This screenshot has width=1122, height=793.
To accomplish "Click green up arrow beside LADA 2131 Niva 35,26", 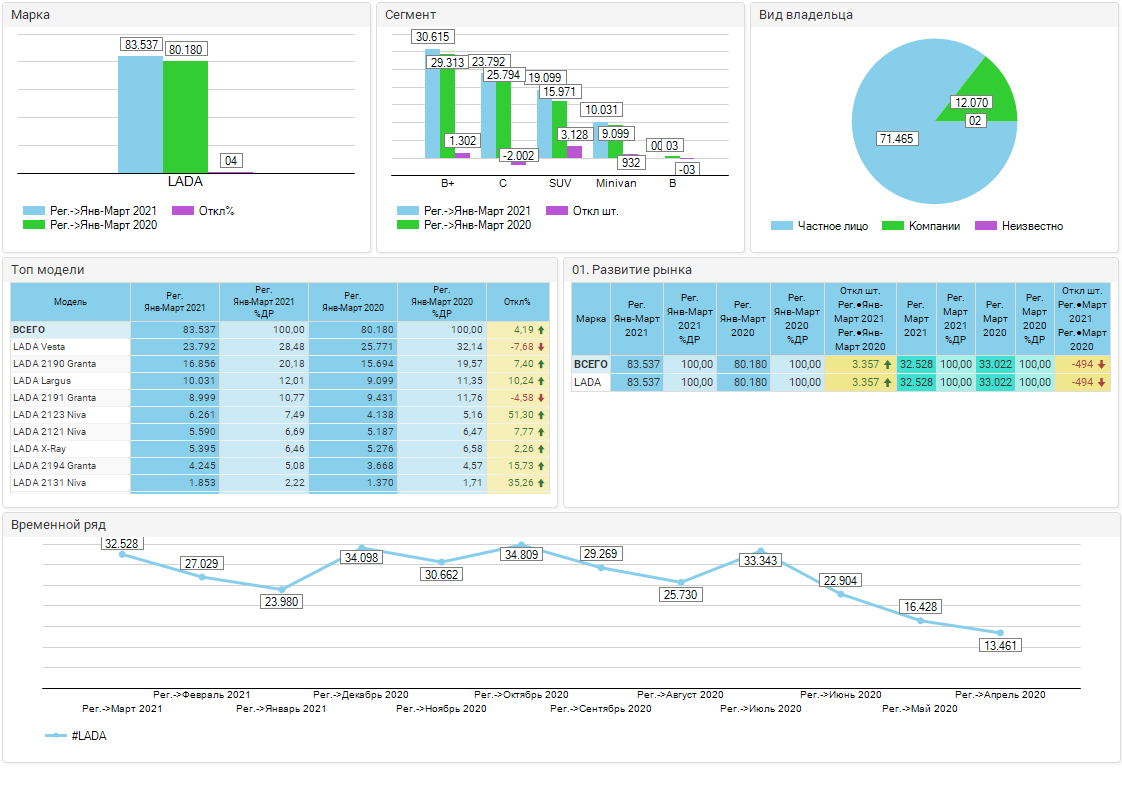I will point(541,483).
